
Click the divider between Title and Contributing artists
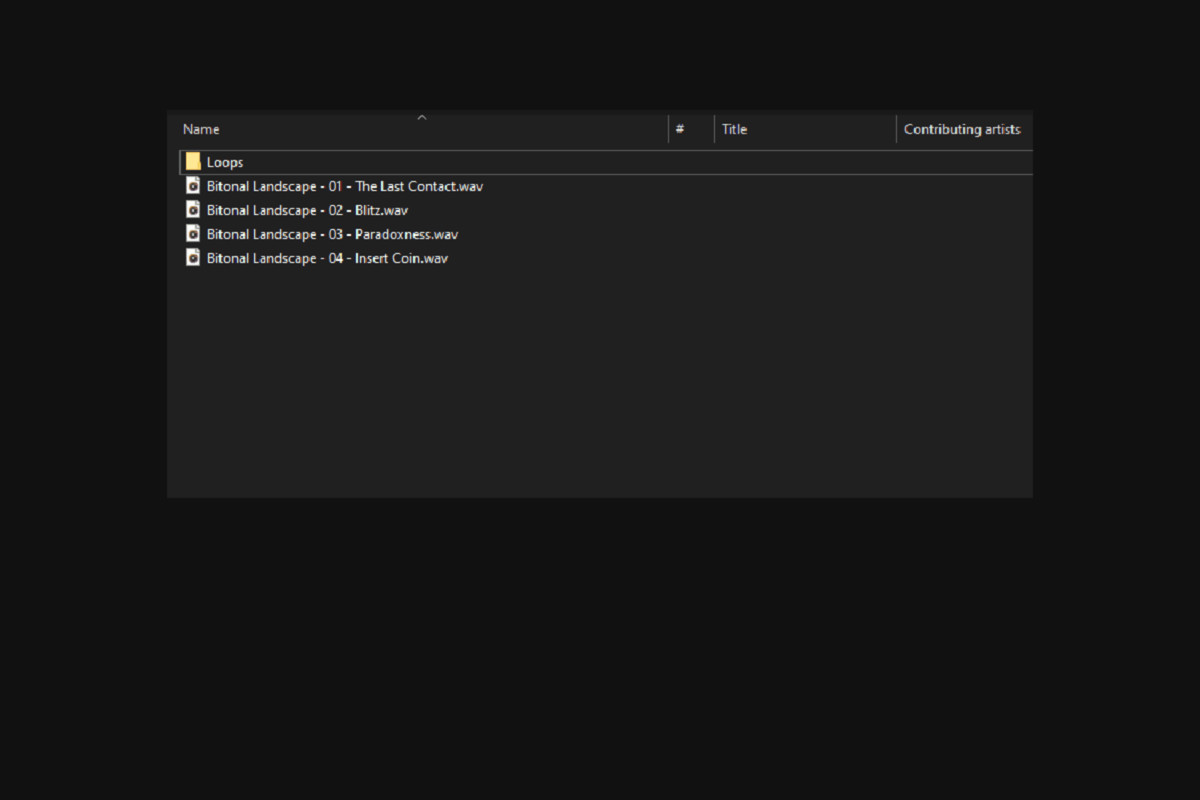tap(896, 129)
